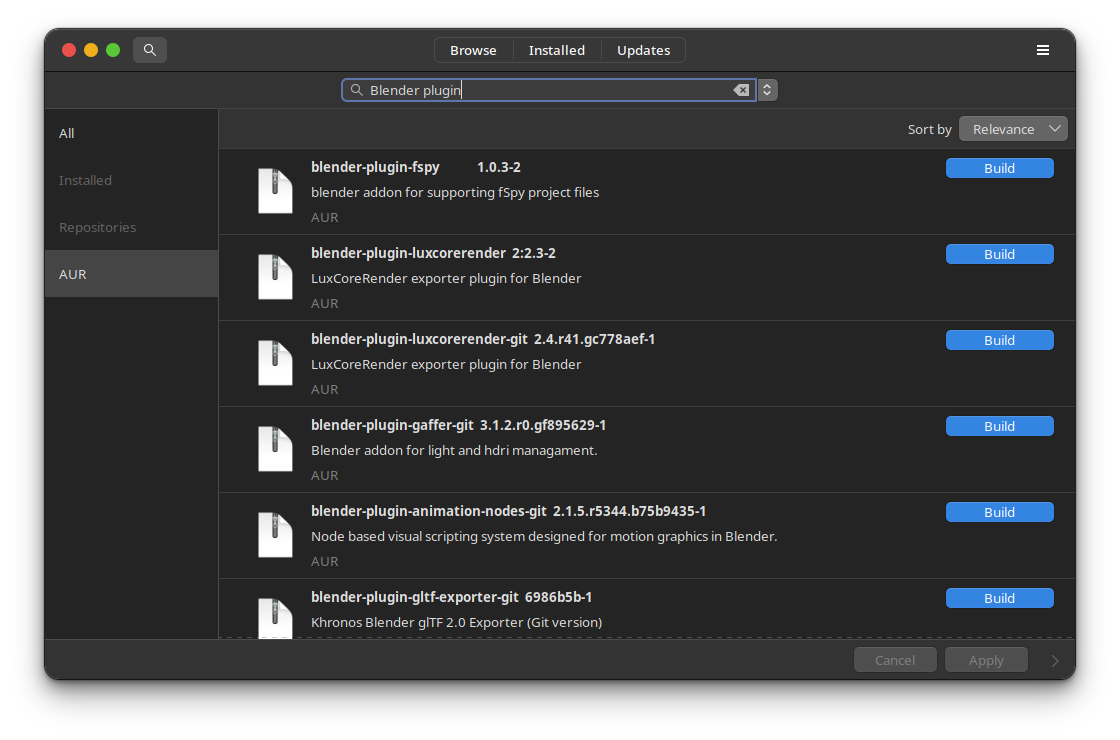Click the package icon for blender-plugin-luxcorerender 2:2.3-2
Screen dimensions: 1120x740
pos(275,276)
